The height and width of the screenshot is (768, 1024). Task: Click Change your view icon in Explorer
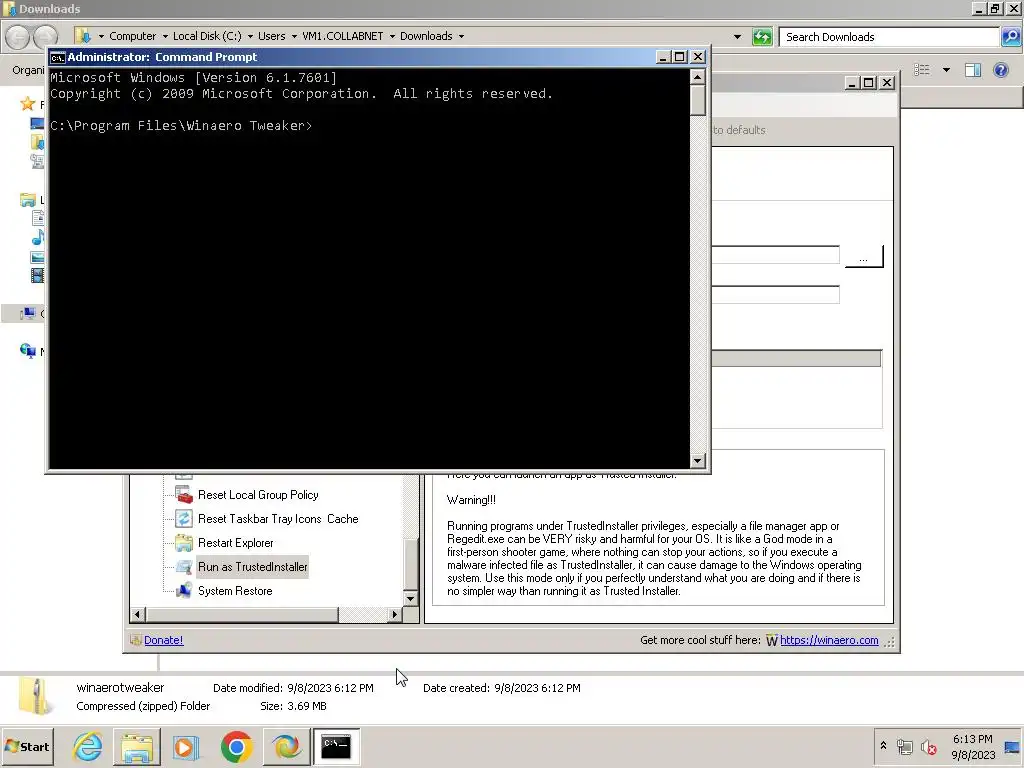(x=921, y=69)
